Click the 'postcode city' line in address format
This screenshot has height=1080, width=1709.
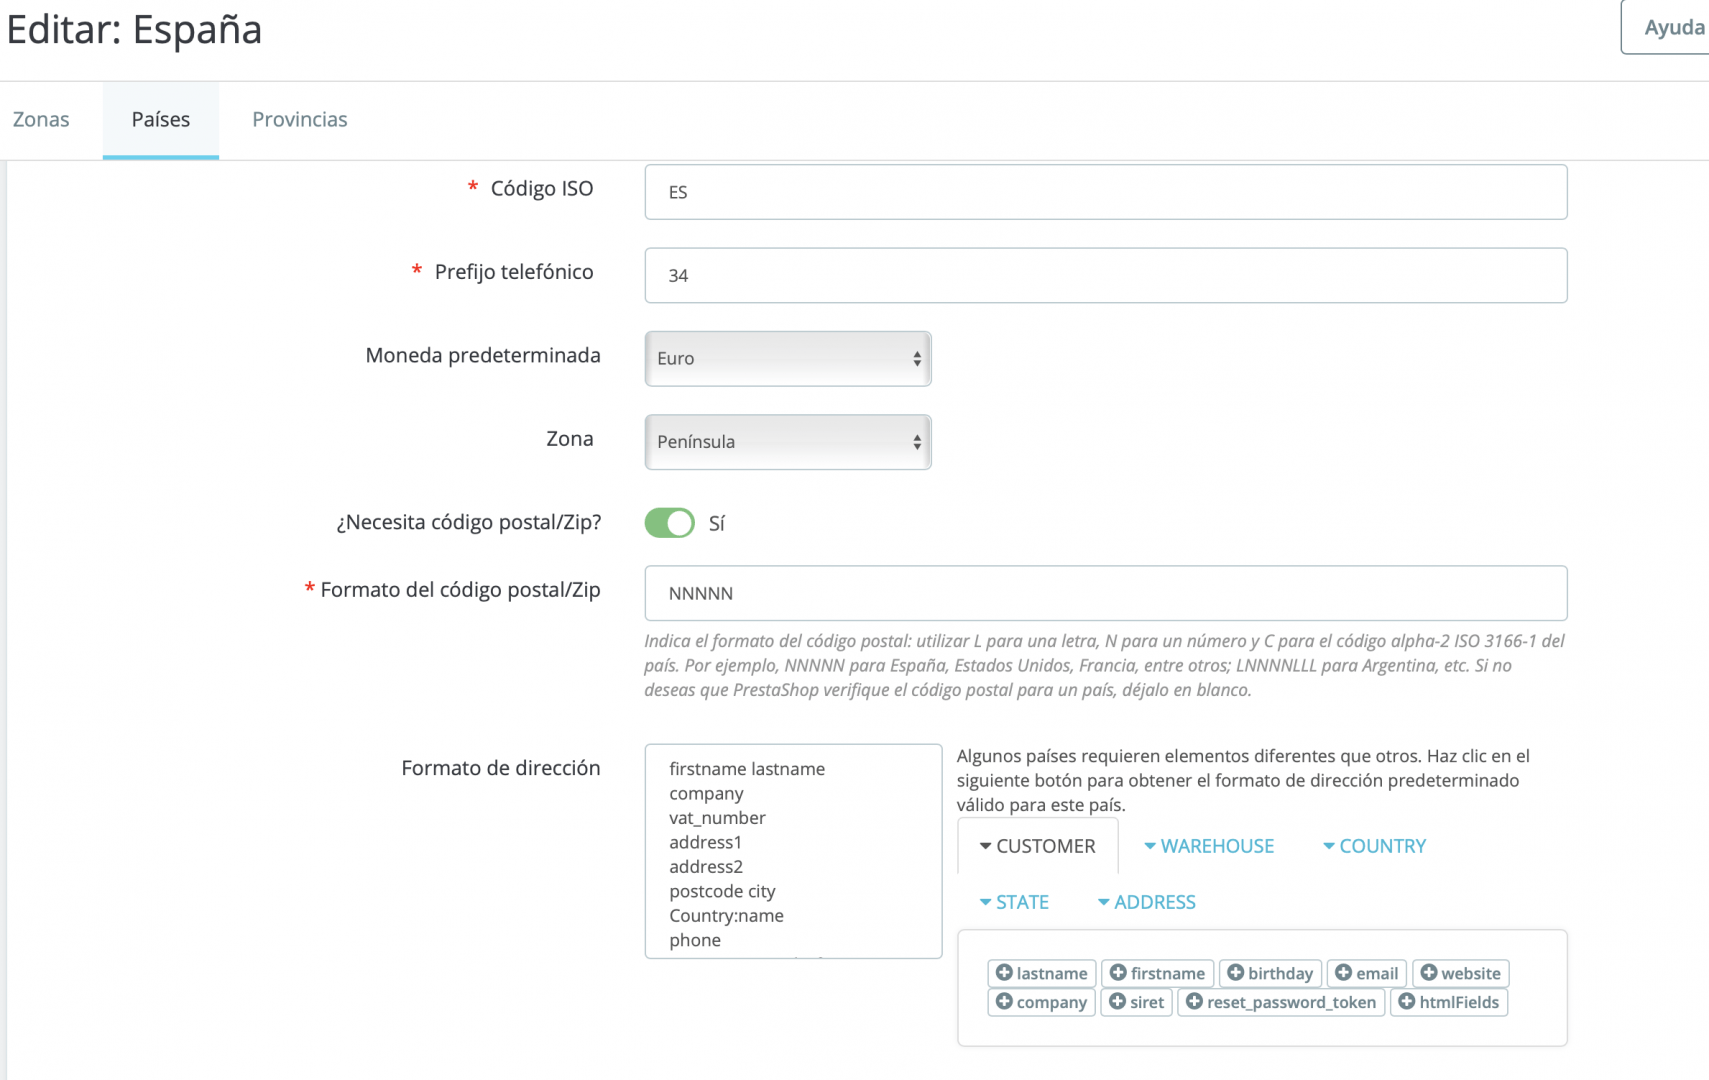722,891
